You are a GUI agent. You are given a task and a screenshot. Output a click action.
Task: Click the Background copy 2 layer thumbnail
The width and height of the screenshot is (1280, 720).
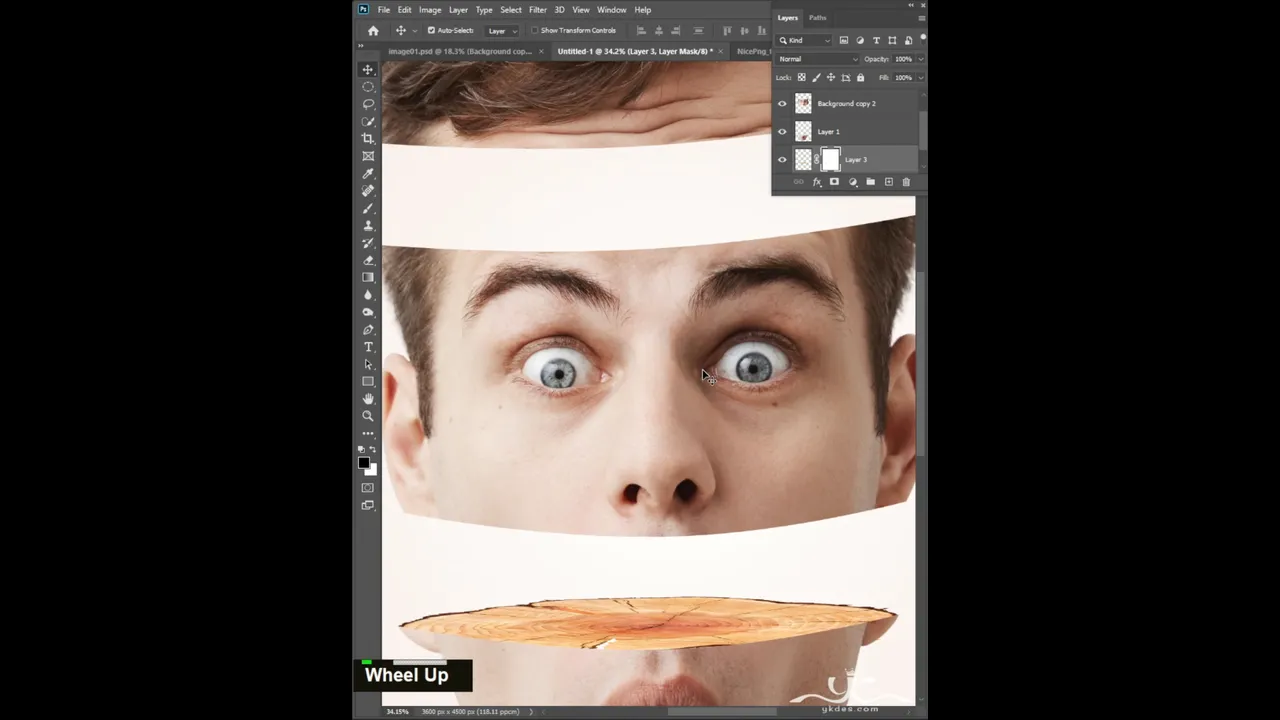point(803,103)
